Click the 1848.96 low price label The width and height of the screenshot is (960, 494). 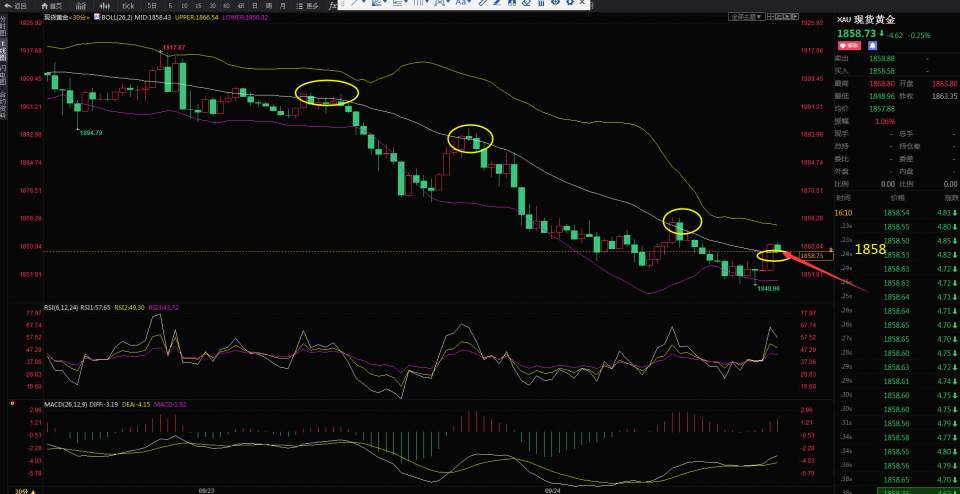click(767, 288)
